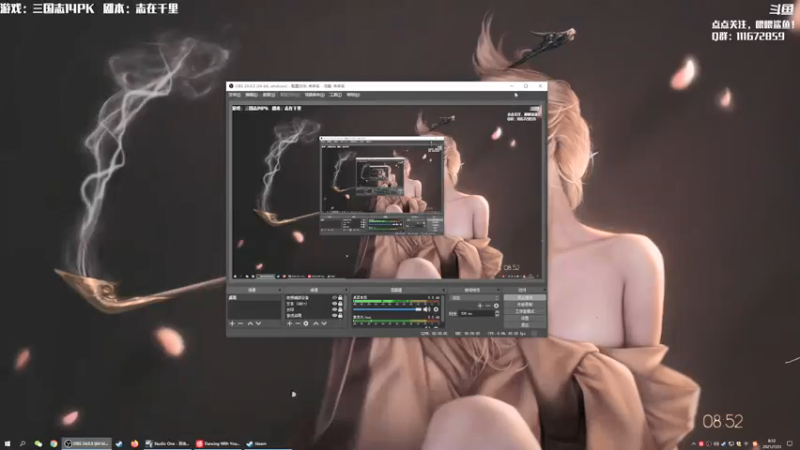Toggle lock on the fourth source row
800x450 pixels.
point(340,316)
